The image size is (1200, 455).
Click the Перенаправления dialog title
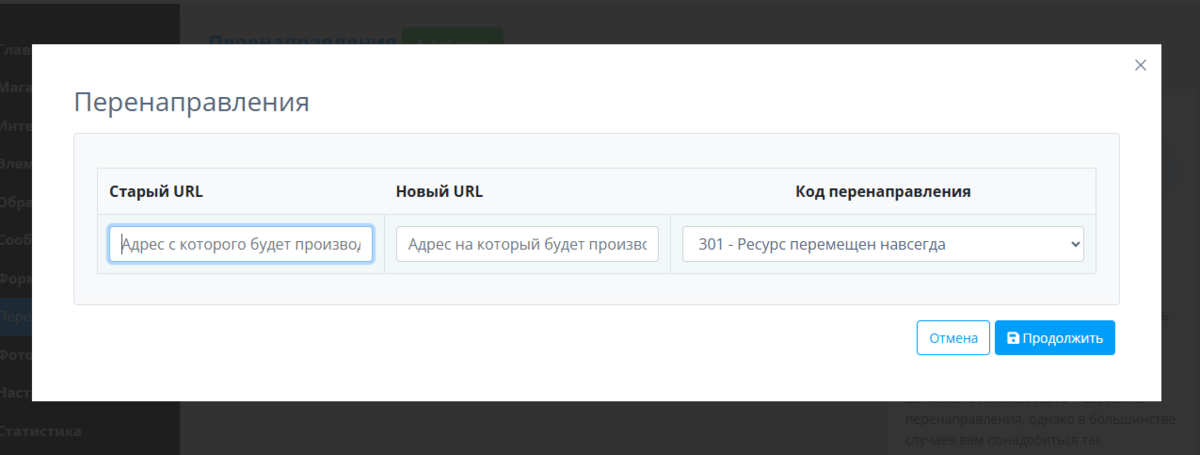pos(192,102)
